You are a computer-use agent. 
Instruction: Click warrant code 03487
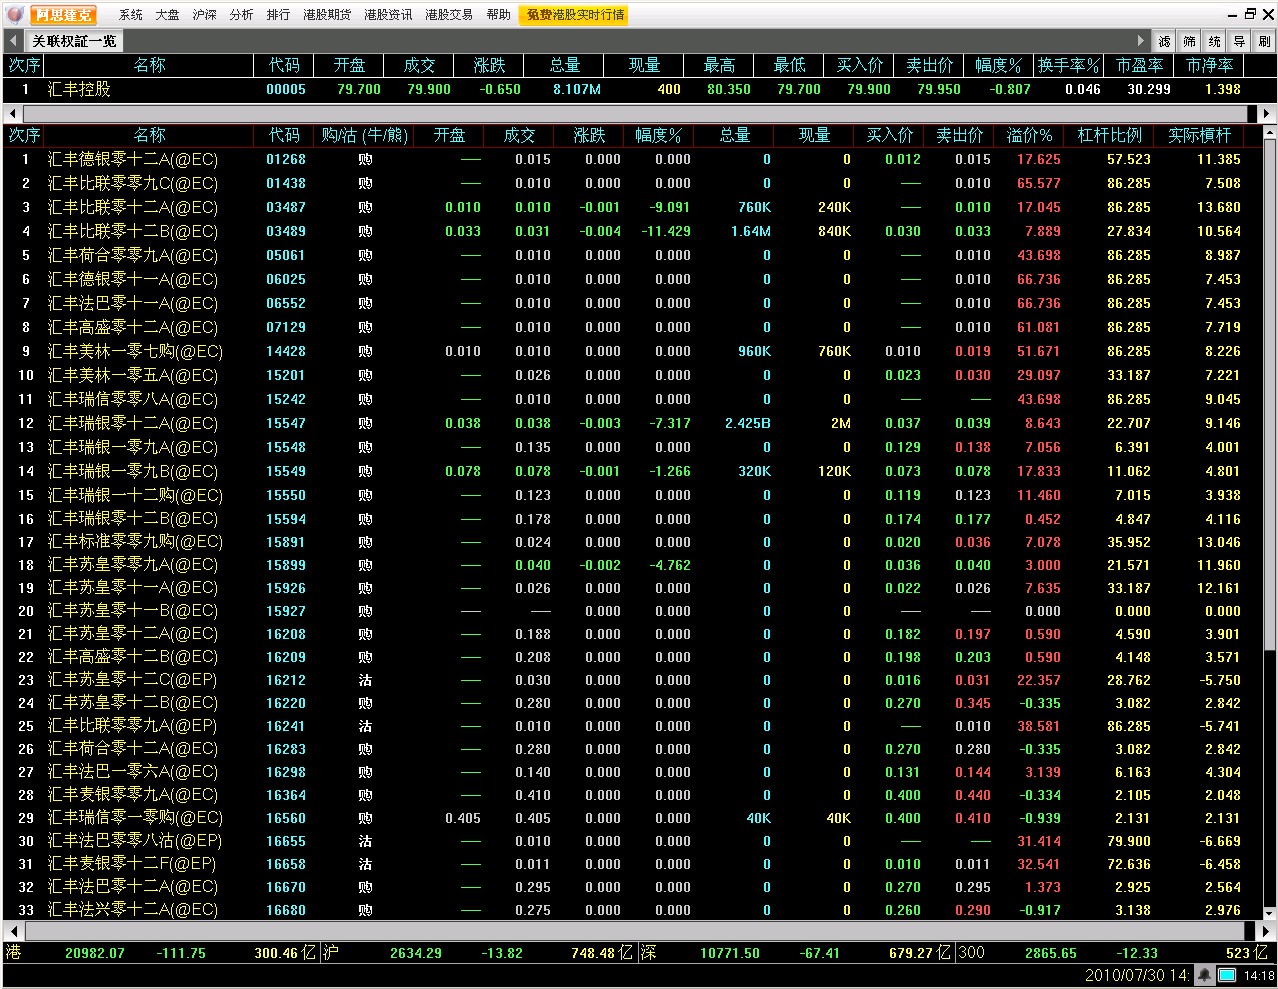pyautogui.click(x=285, y=207)
